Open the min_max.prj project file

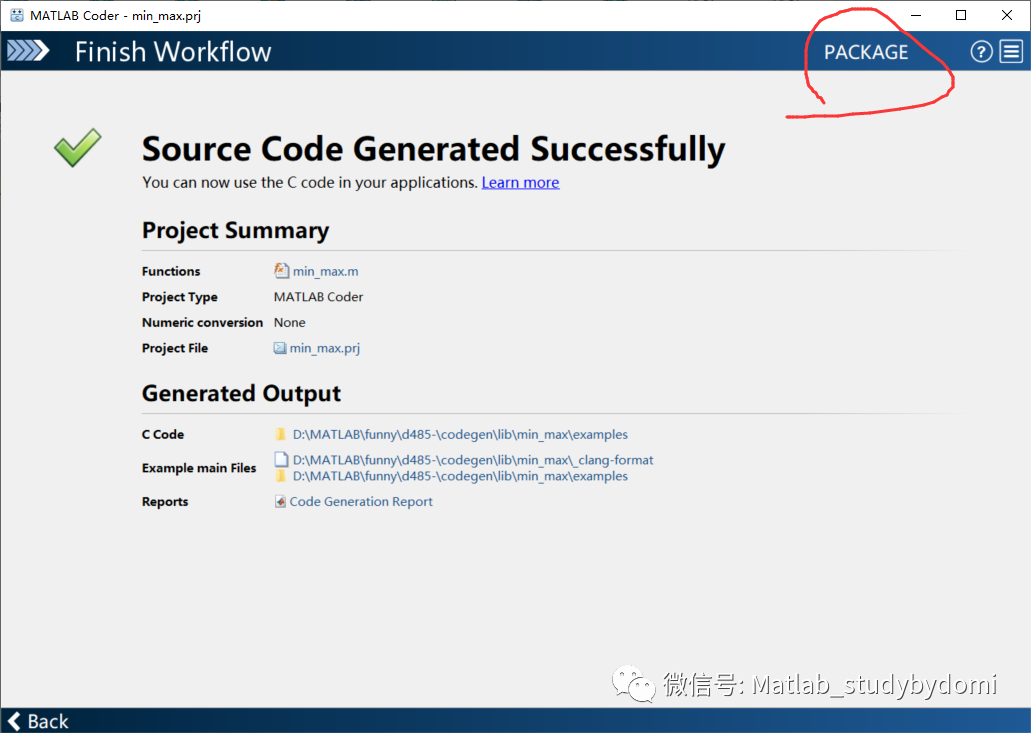tap(325, 348)
